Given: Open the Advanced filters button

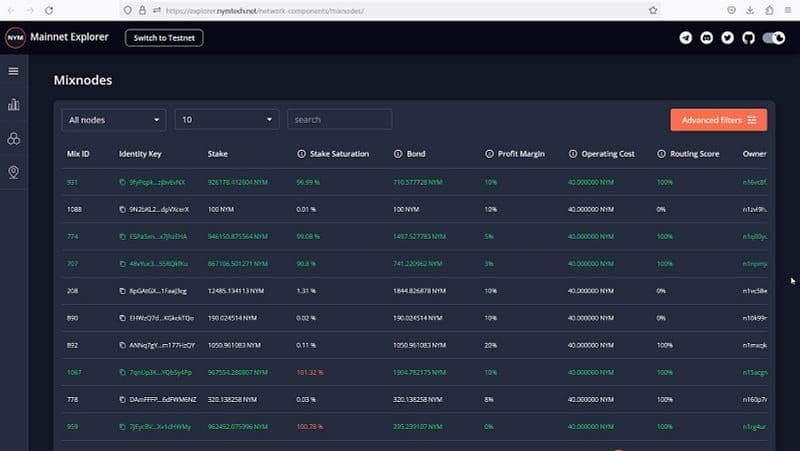Looking at the screenshot, I should 718,120.
